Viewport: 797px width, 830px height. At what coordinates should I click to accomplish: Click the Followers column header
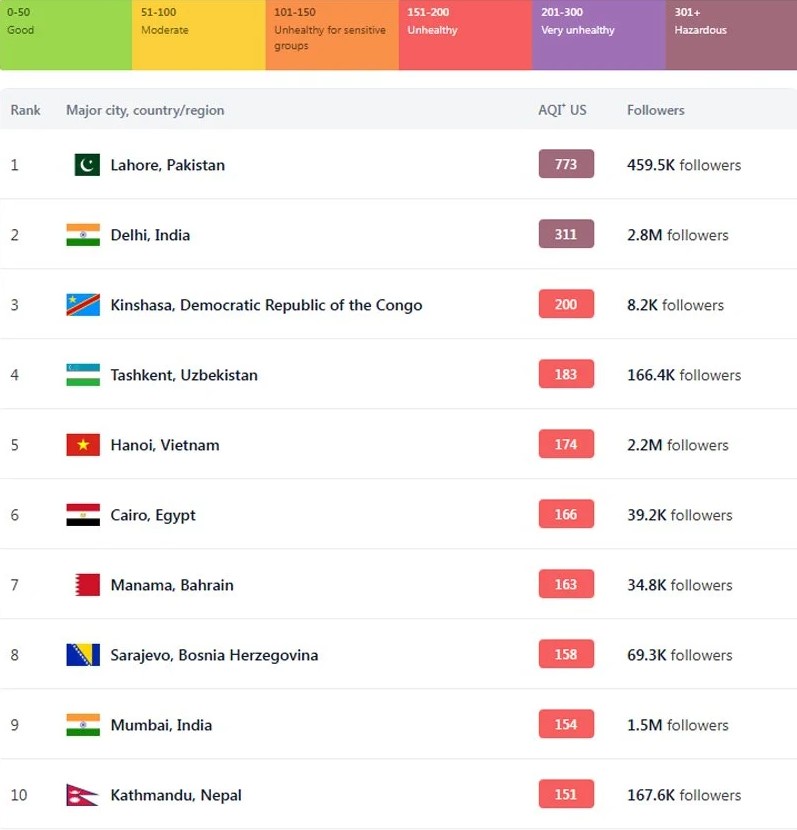tap(656, 110)
